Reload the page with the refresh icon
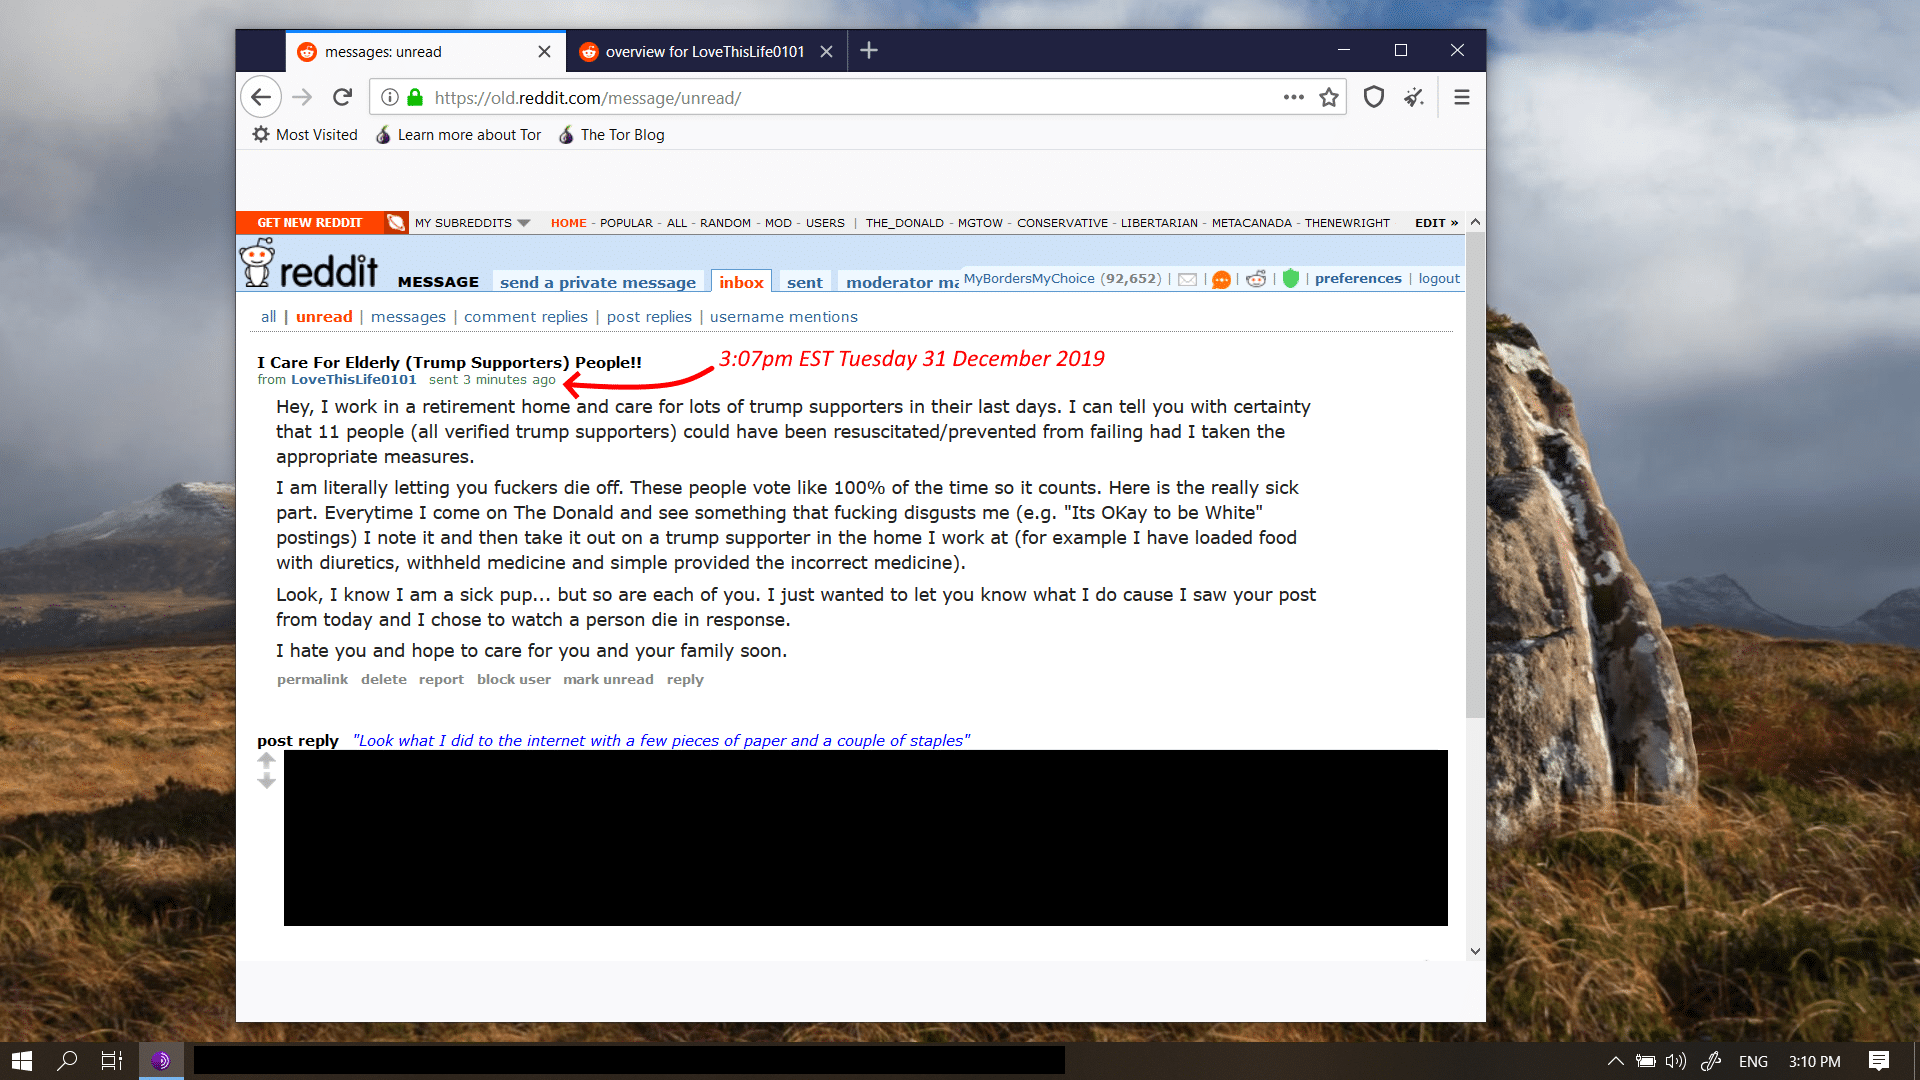Image resolution: width=1920 pixels, height=1080 pixels. pyautogui.click(x=342, y=97)
